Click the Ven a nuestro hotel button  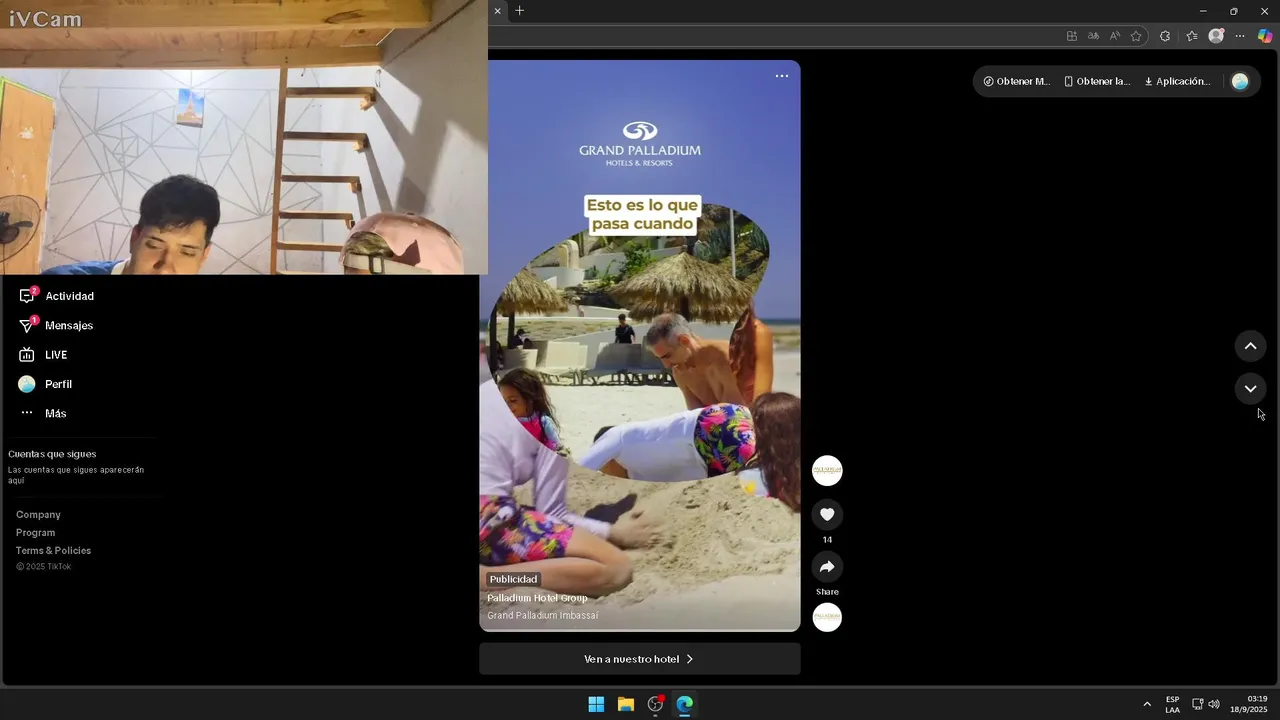click(x=640, y=659)
